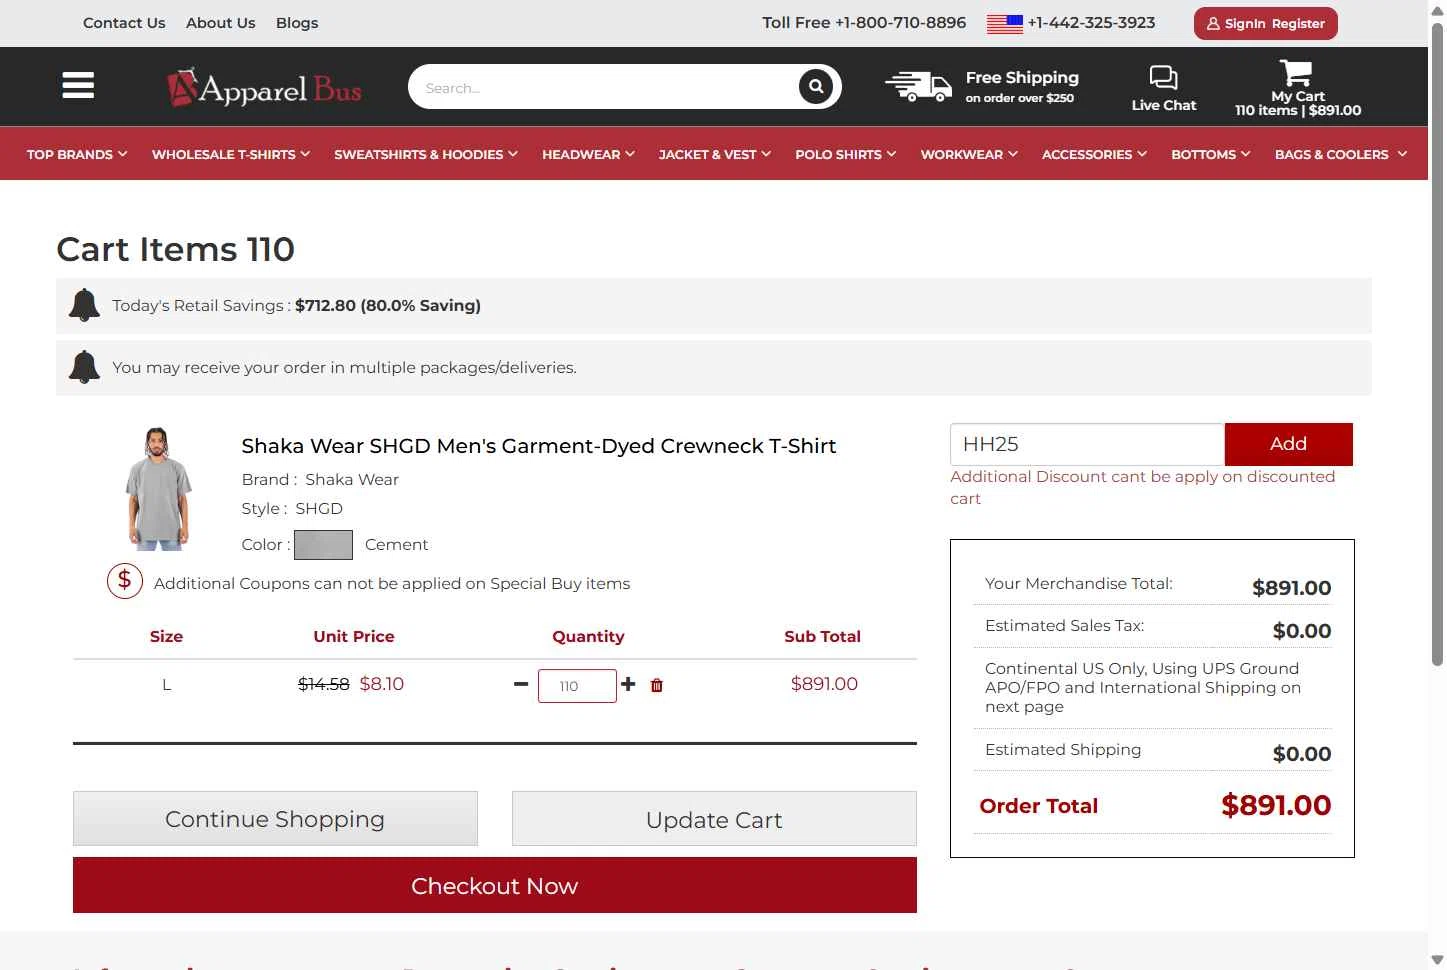Expand the POLO SHIRTS menu
Image resolution: width=1447 pixels, height=970 pixels.
[x=846, y=154]
